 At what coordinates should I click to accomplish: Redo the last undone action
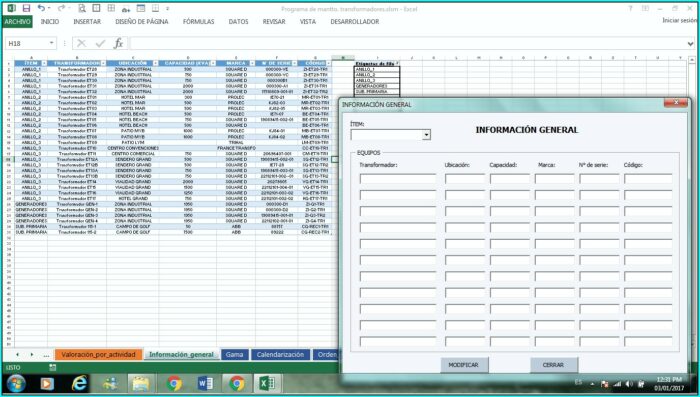click(61, 8)
